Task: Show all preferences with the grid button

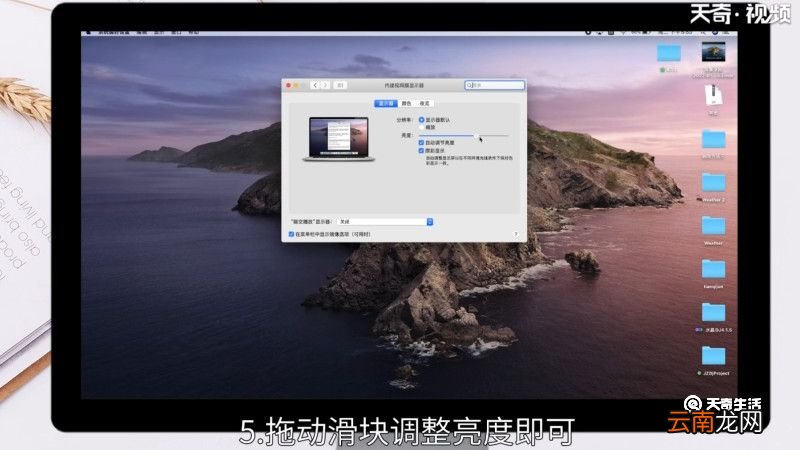Action: click(x=341, y=85)
